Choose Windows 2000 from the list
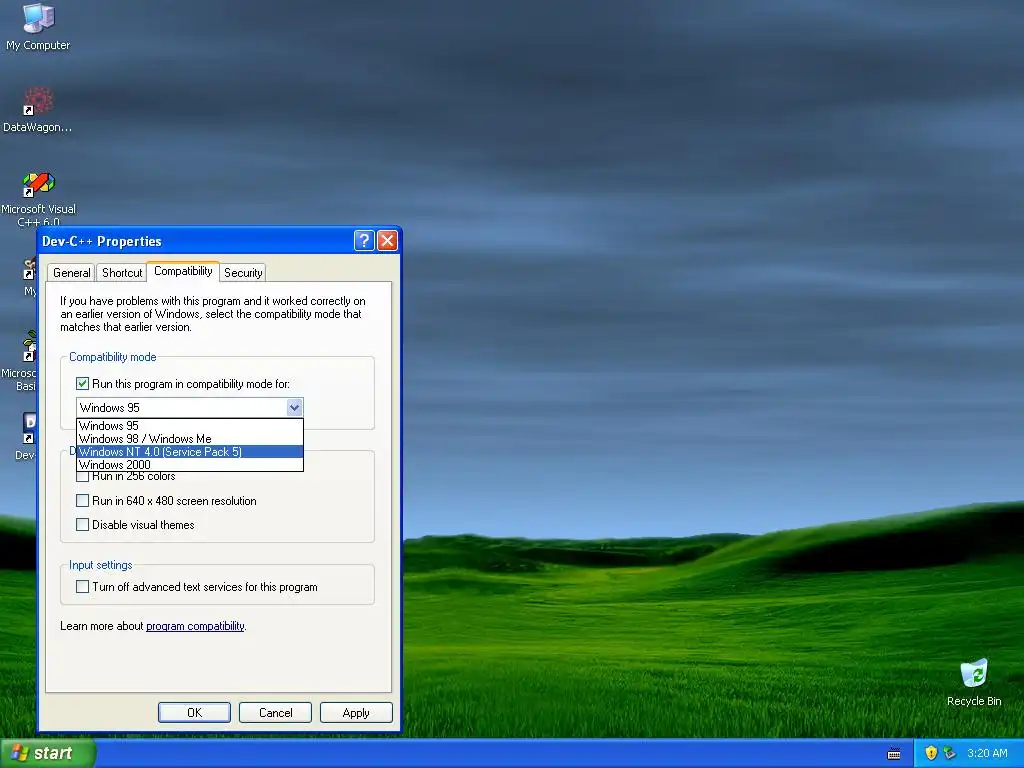1024x768 pixels. coord(190,465)
